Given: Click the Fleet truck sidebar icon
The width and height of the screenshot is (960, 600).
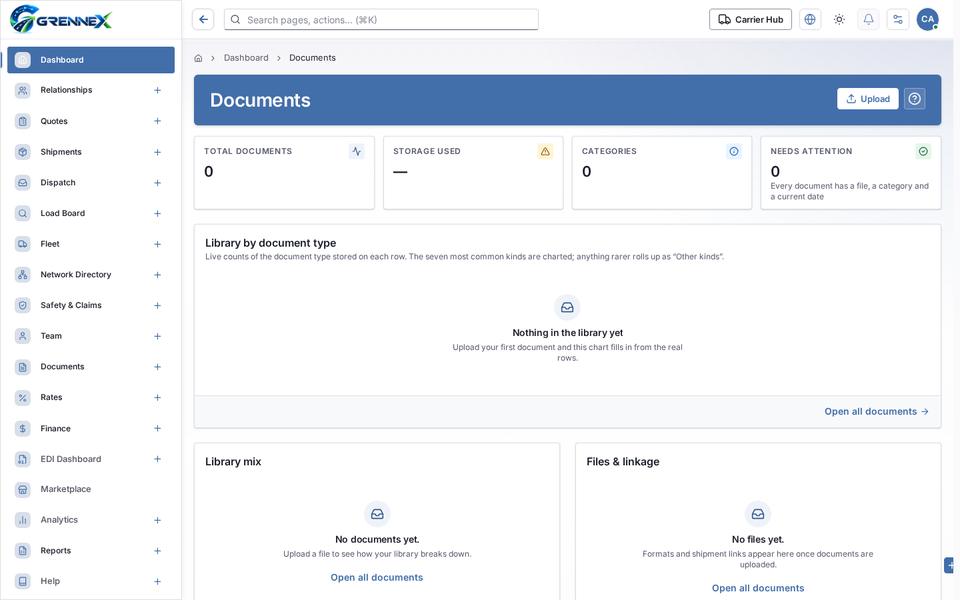Looking at the screenshot, I should (x=23, y=244).
